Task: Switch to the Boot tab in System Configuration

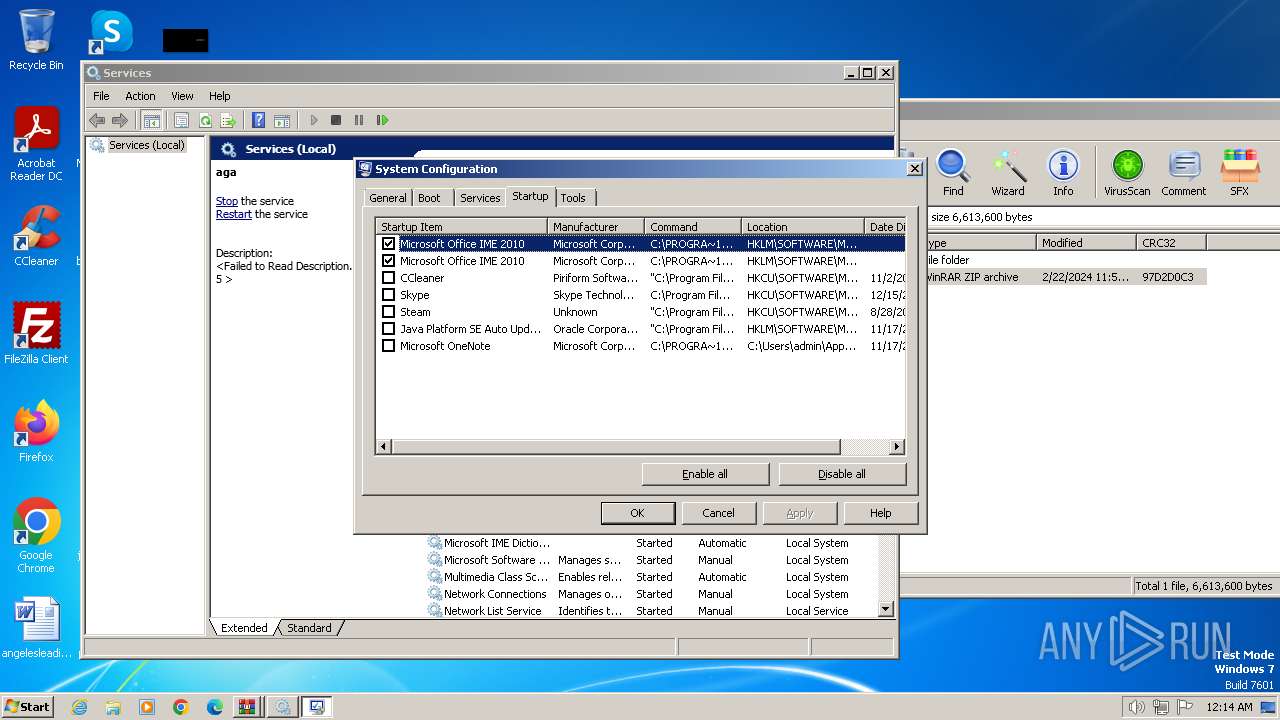Action: tap(429, 198)
